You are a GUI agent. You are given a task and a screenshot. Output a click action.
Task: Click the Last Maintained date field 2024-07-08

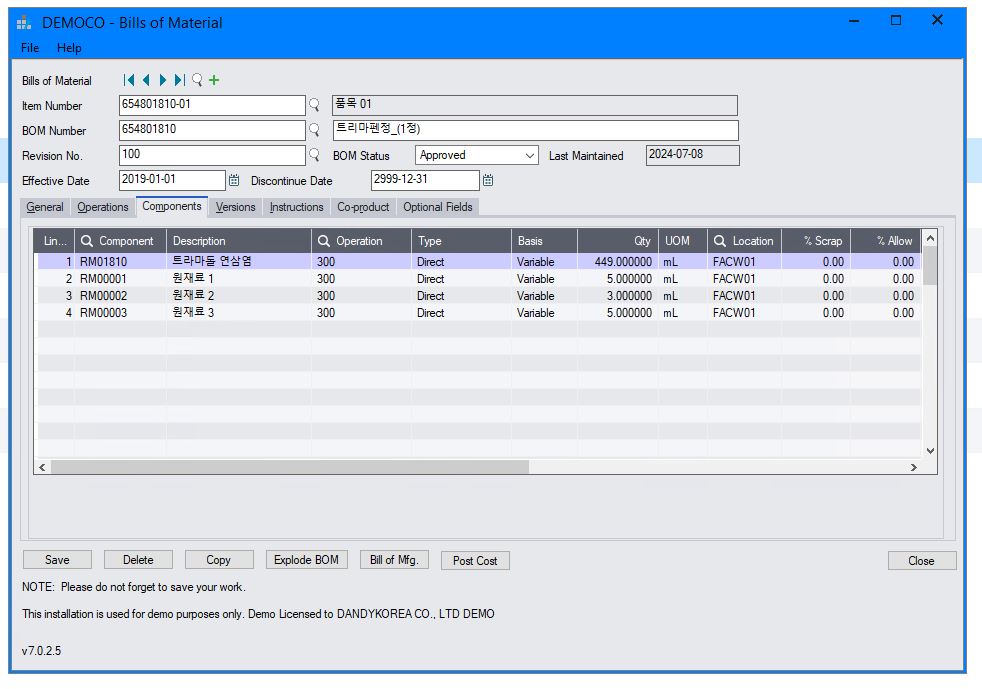tap(693, 155)
